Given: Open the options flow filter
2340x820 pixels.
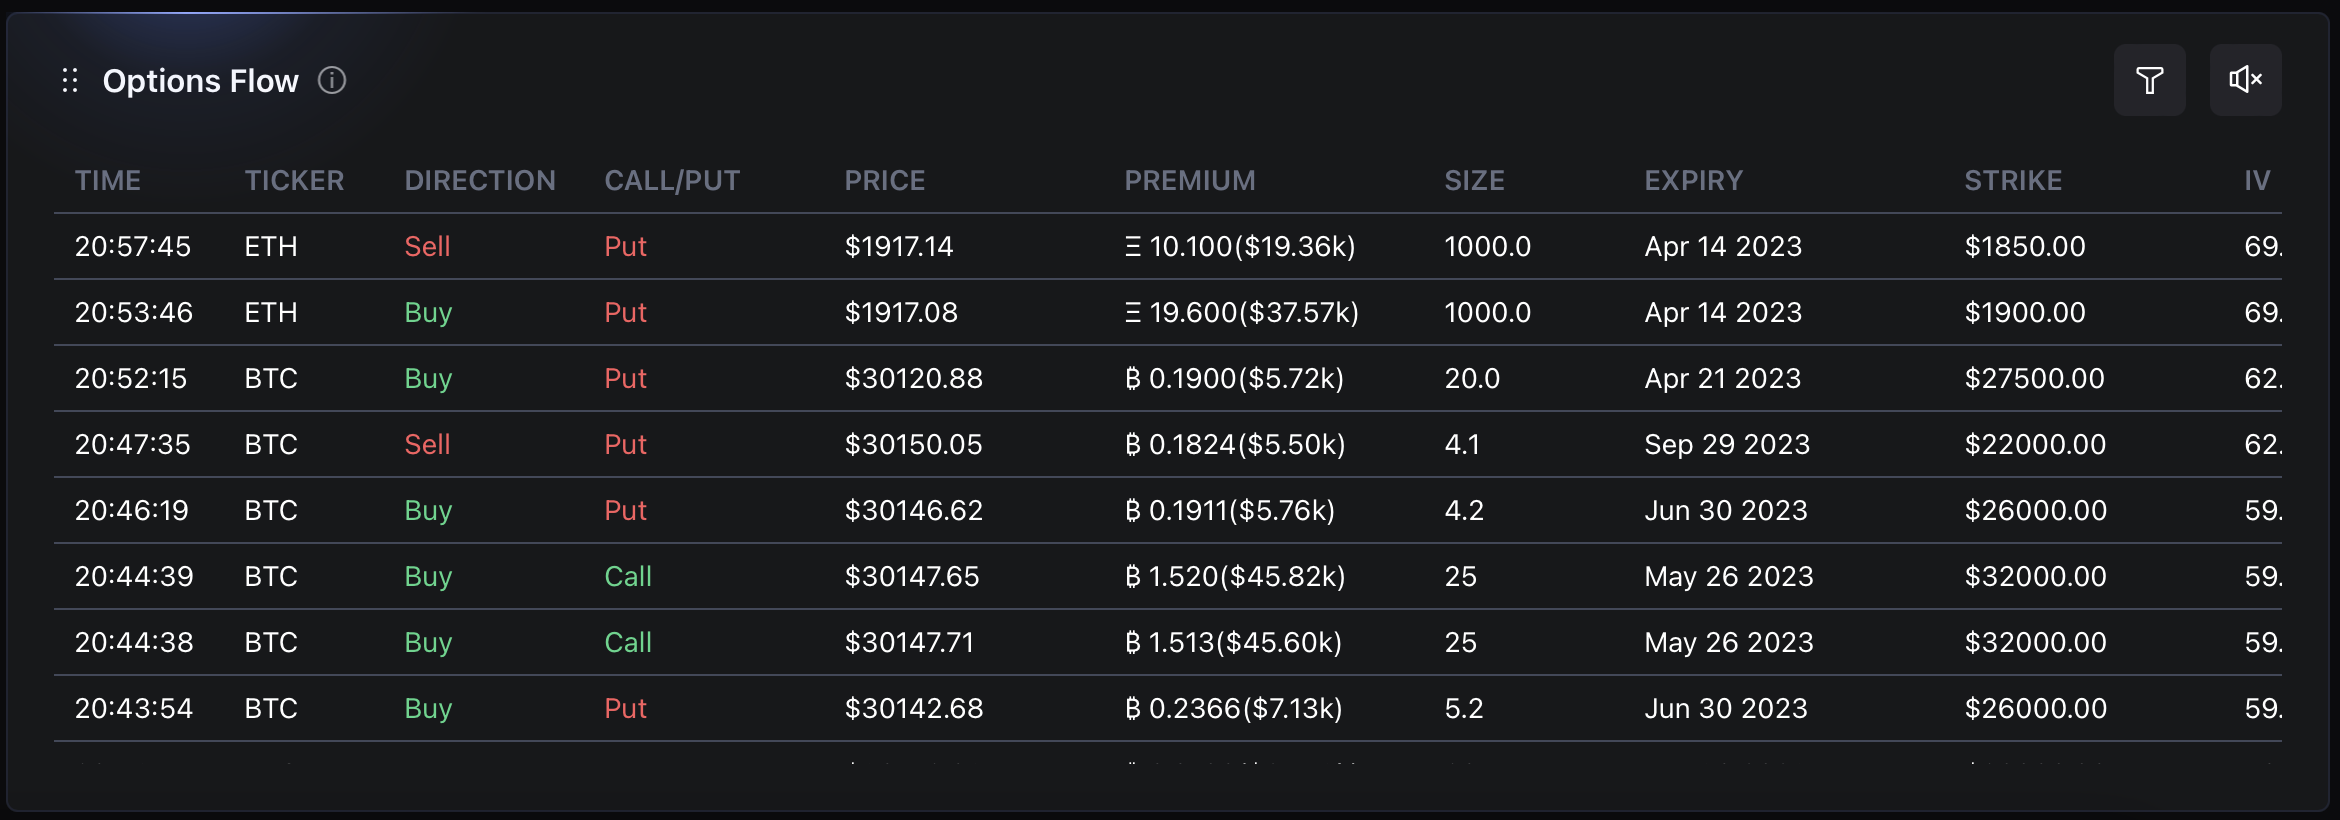Looking at the screenshot, I should click(2149, 80).
